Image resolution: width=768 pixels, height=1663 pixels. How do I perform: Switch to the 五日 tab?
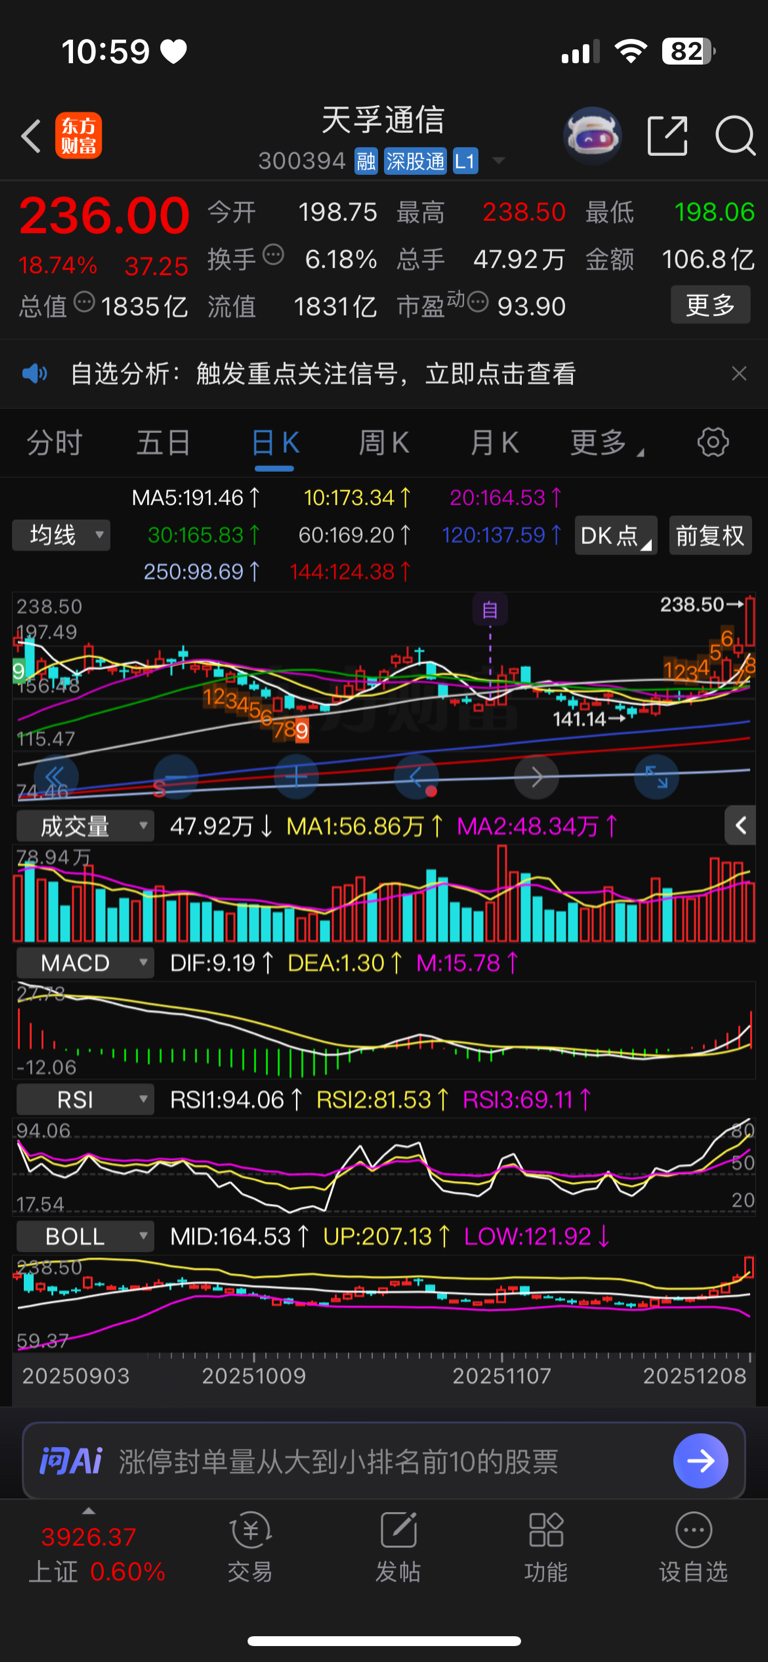click(x=163, y=442)
